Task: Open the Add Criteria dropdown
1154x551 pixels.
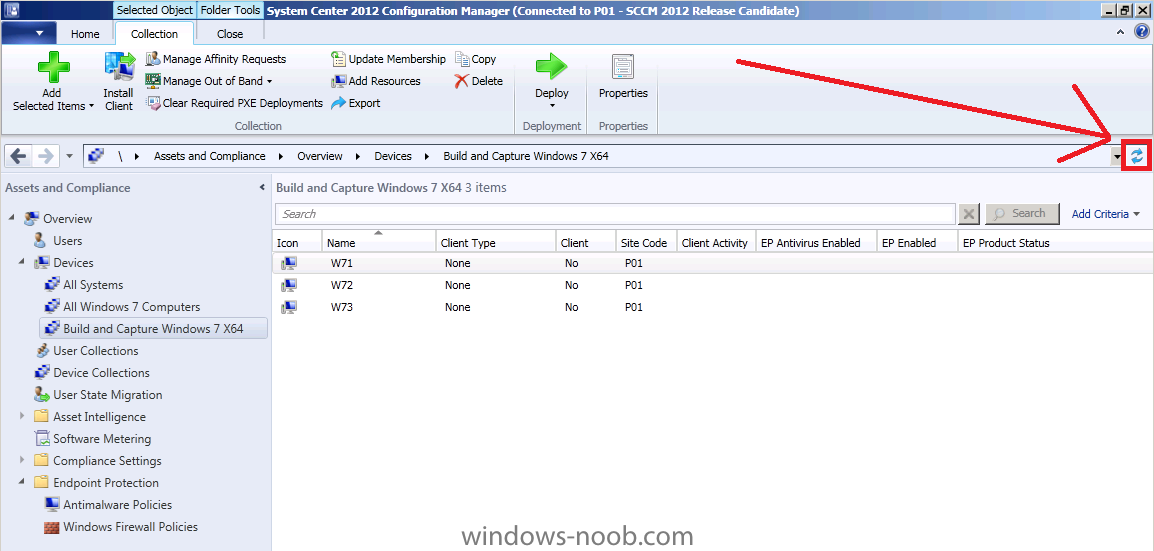Action: (x=1105, y=214)
